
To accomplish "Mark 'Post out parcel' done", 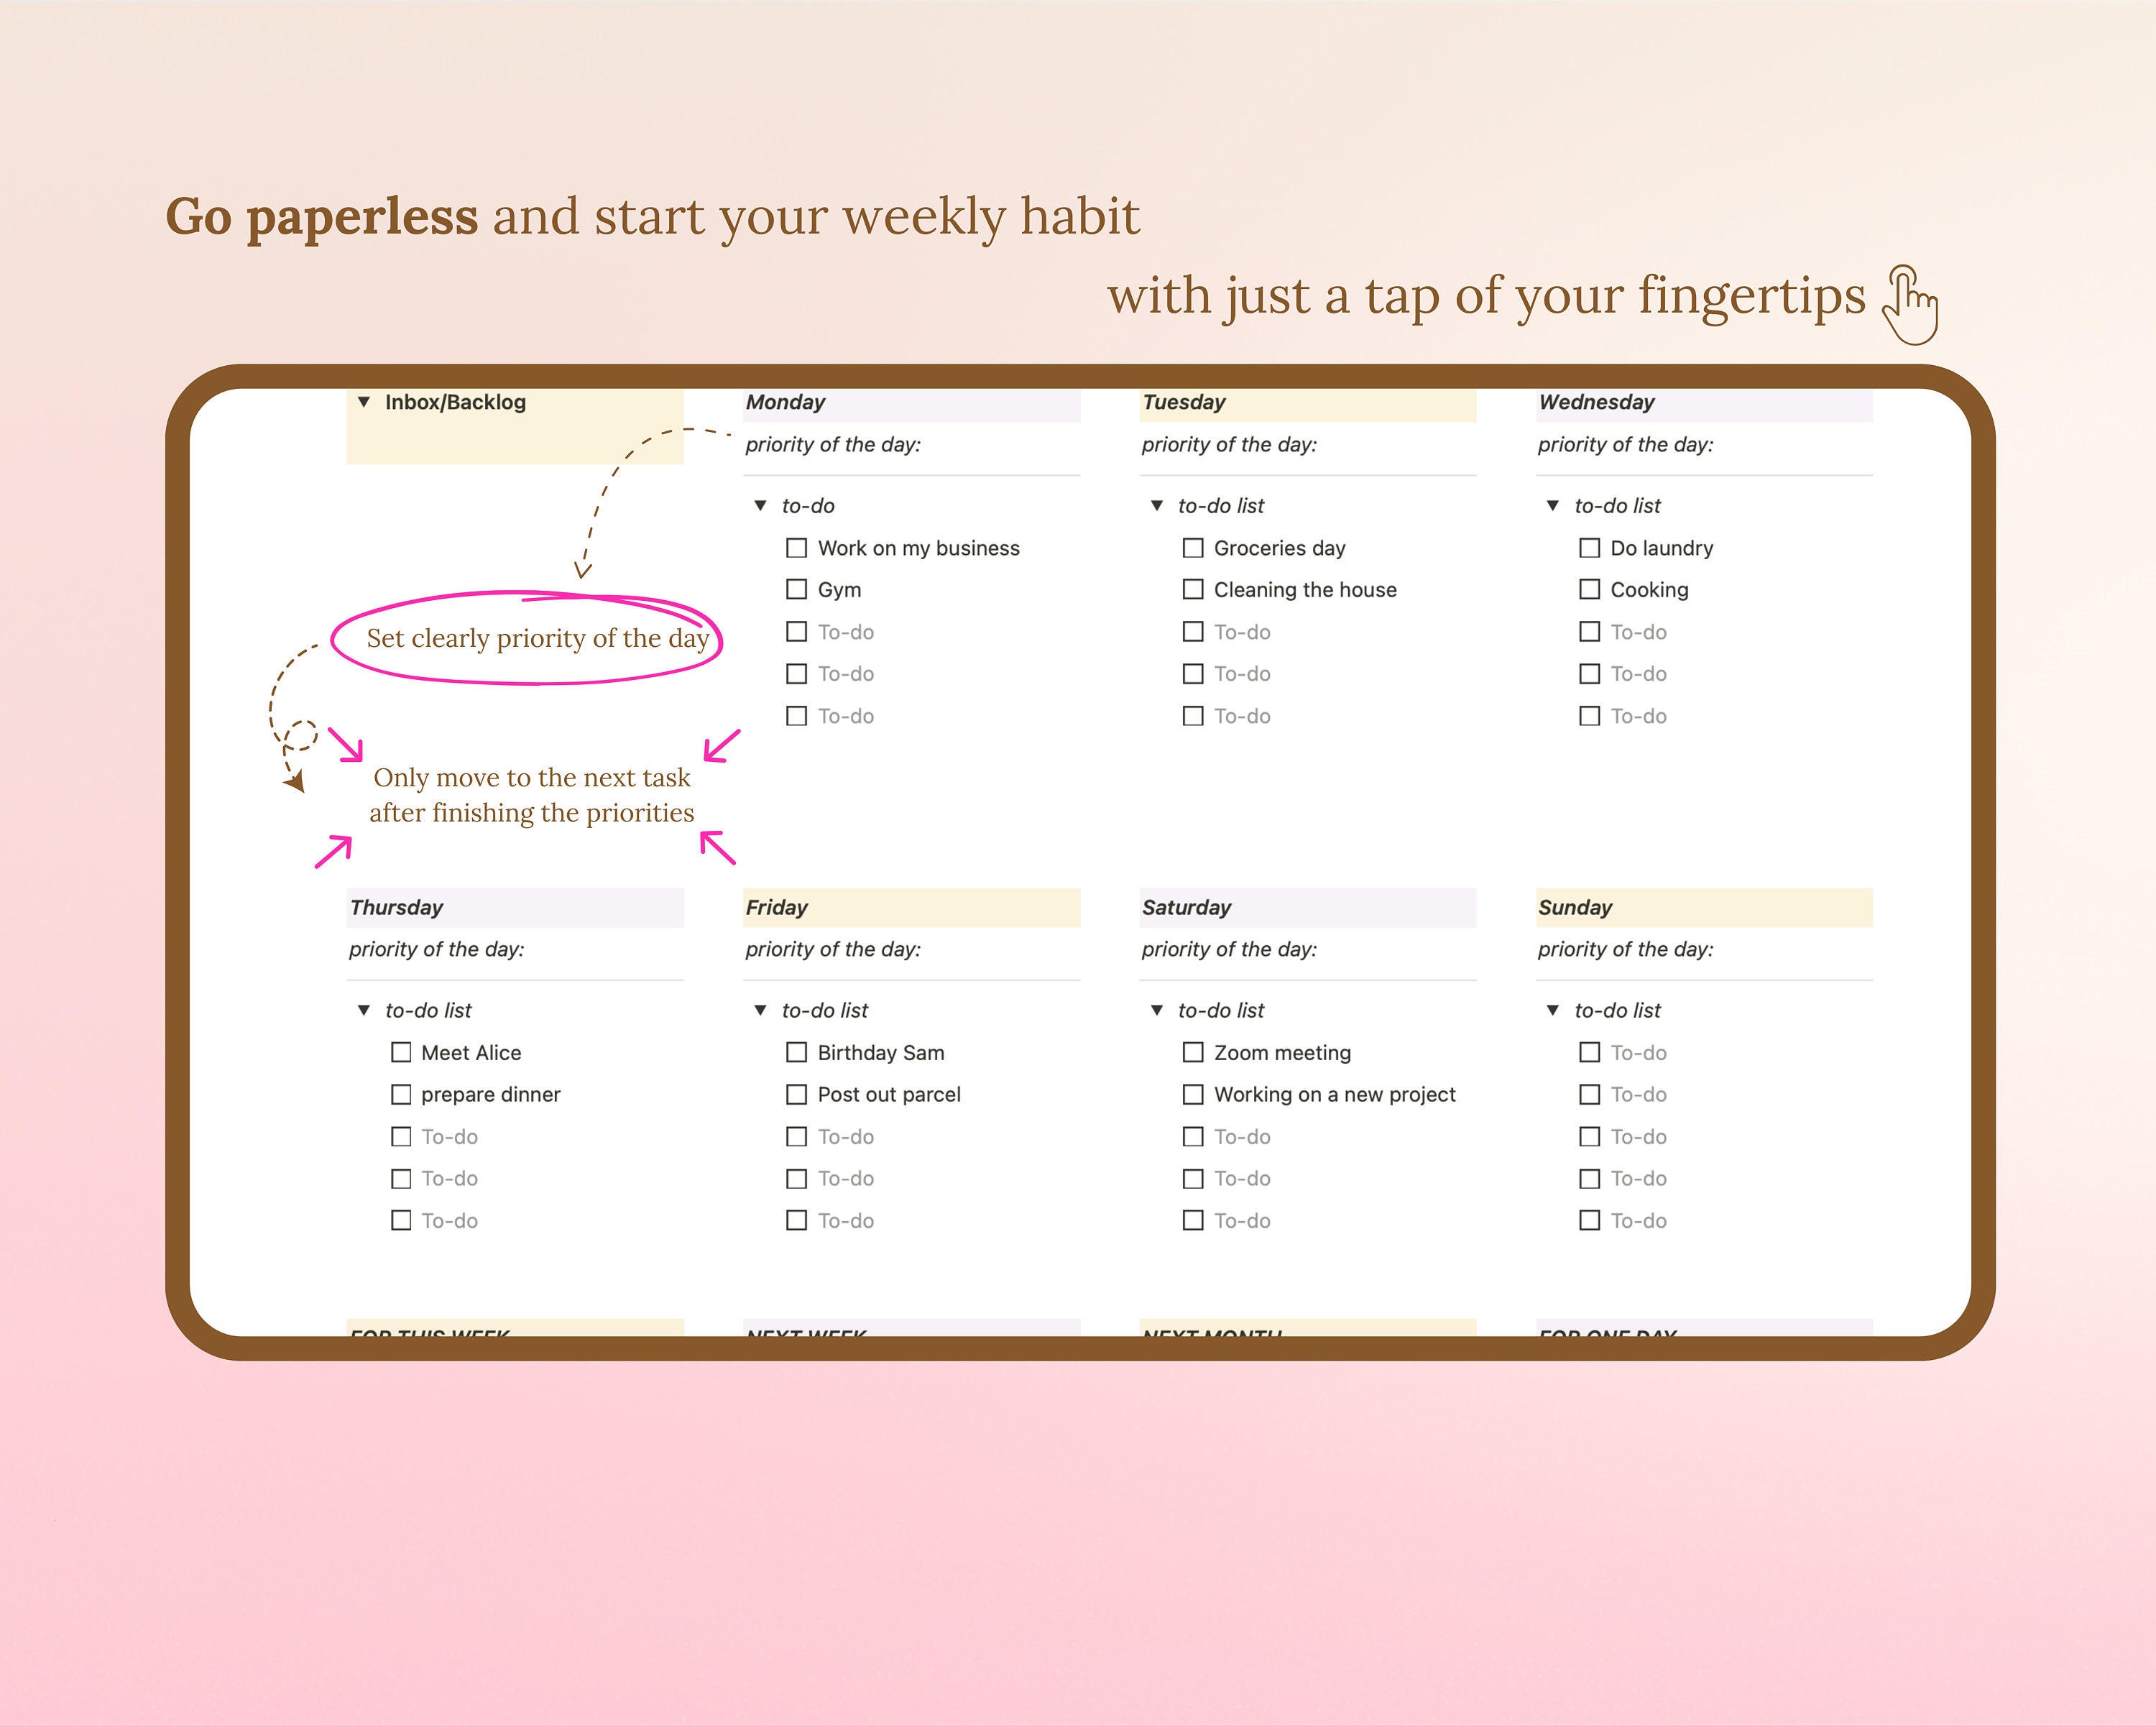I will [797, 1094].
